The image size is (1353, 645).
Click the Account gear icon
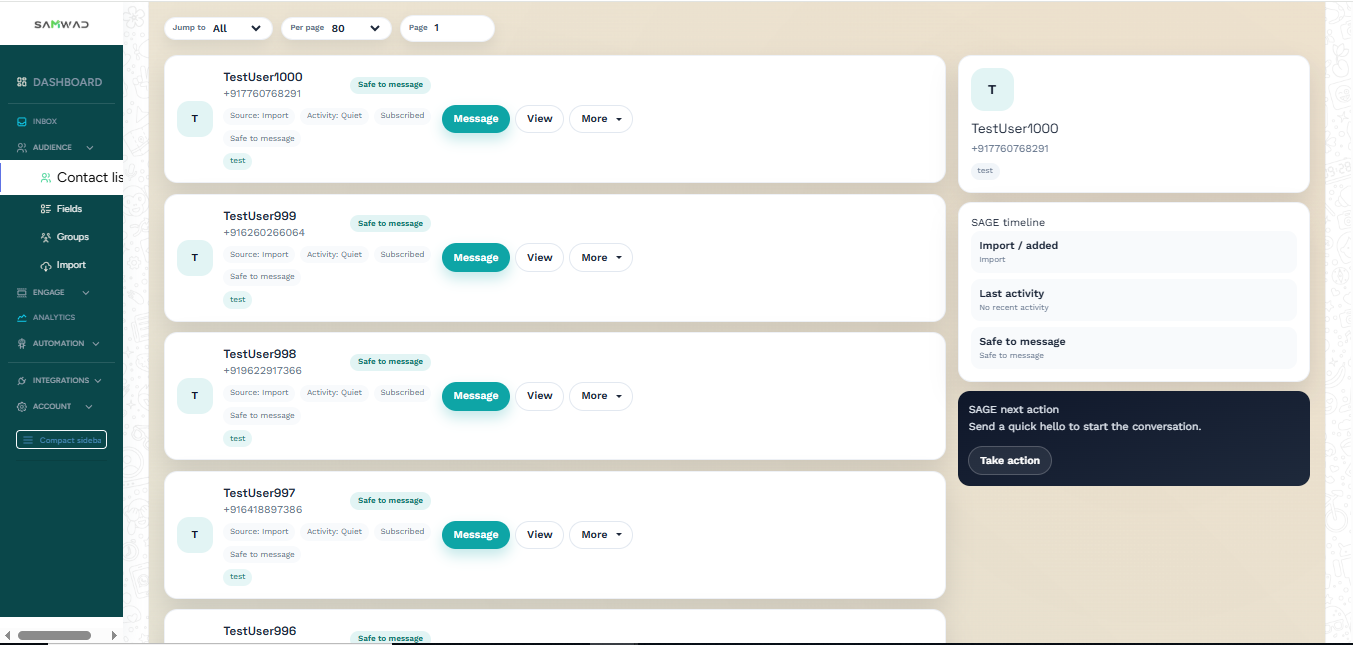click(x=22, y=407)
